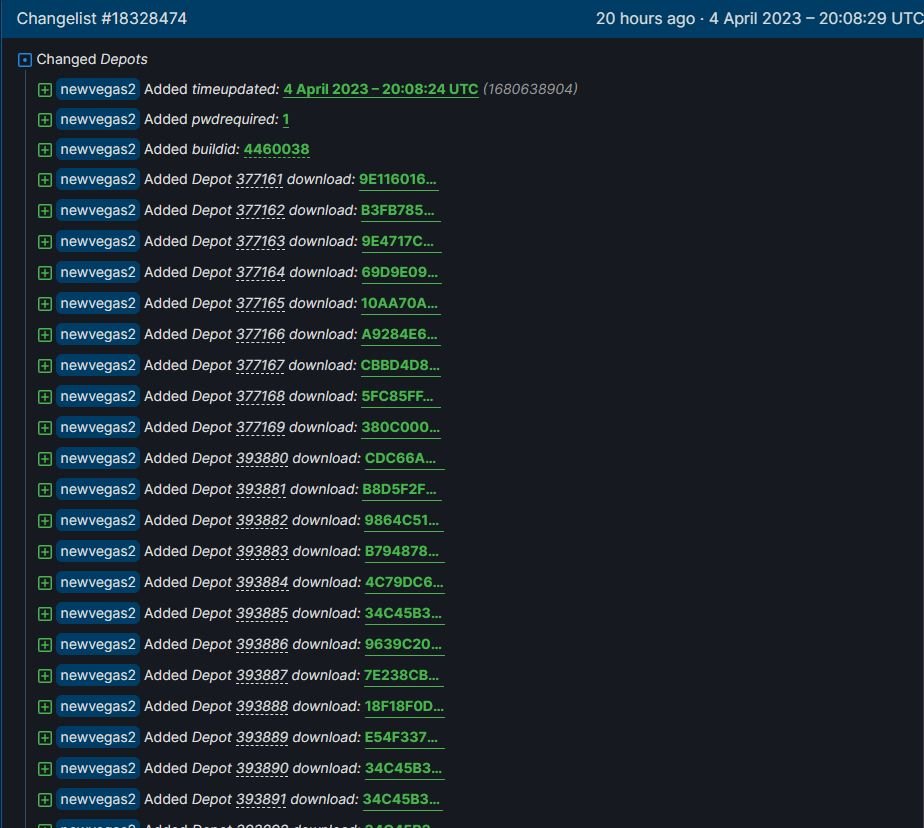Open manifest 9E116016... link
Viewport: 924px width, 828px height.
pos(398,180)
